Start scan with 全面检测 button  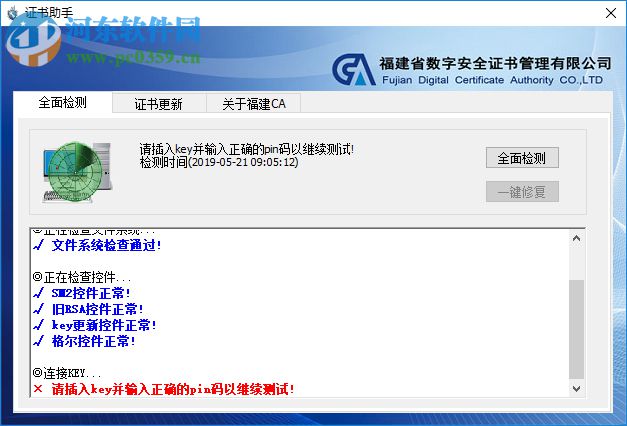(522, 158)
